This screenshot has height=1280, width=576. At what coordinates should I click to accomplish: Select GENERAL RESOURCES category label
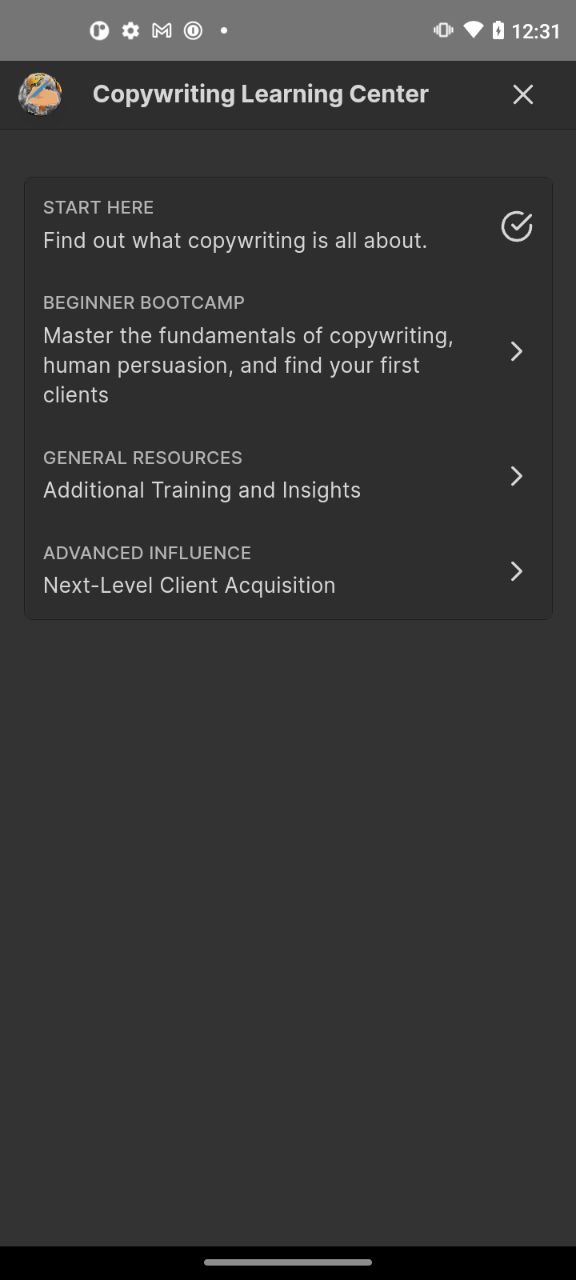143,458
